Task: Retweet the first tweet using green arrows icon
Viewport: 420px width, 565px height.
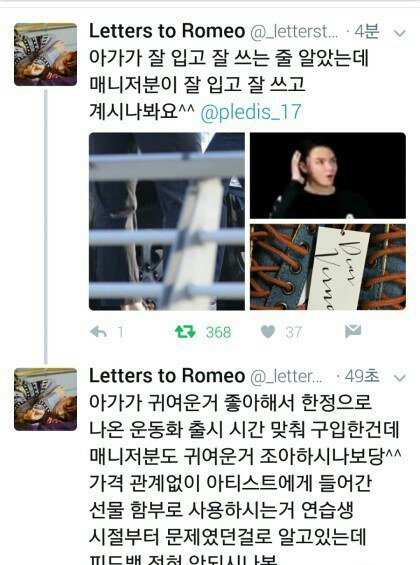Action: pos(185,332)
